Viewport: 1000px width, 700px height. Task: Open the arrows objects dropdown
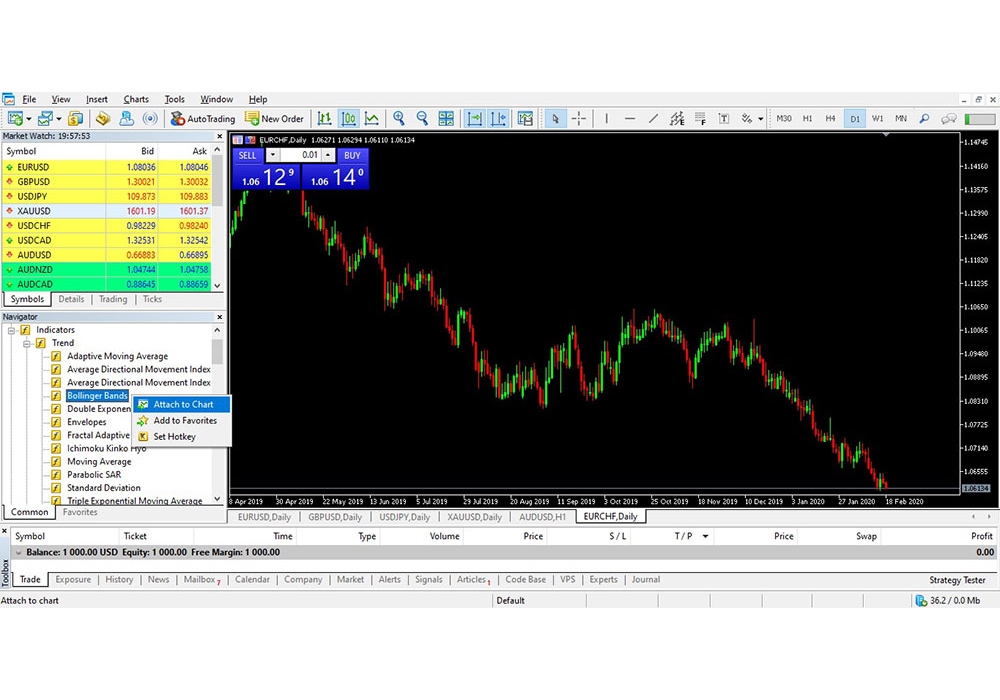[761, 119]
